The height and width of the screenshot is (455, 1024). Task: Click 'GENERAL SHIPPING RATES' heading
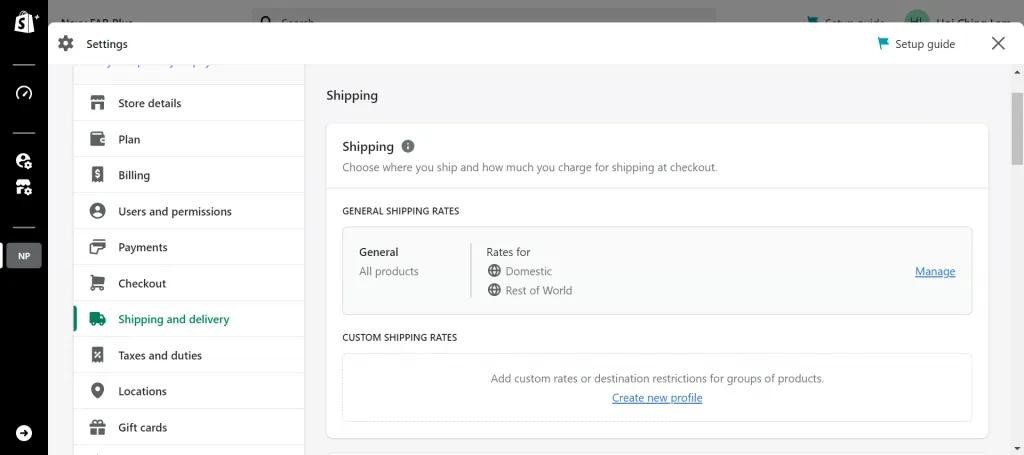[400, 211]
